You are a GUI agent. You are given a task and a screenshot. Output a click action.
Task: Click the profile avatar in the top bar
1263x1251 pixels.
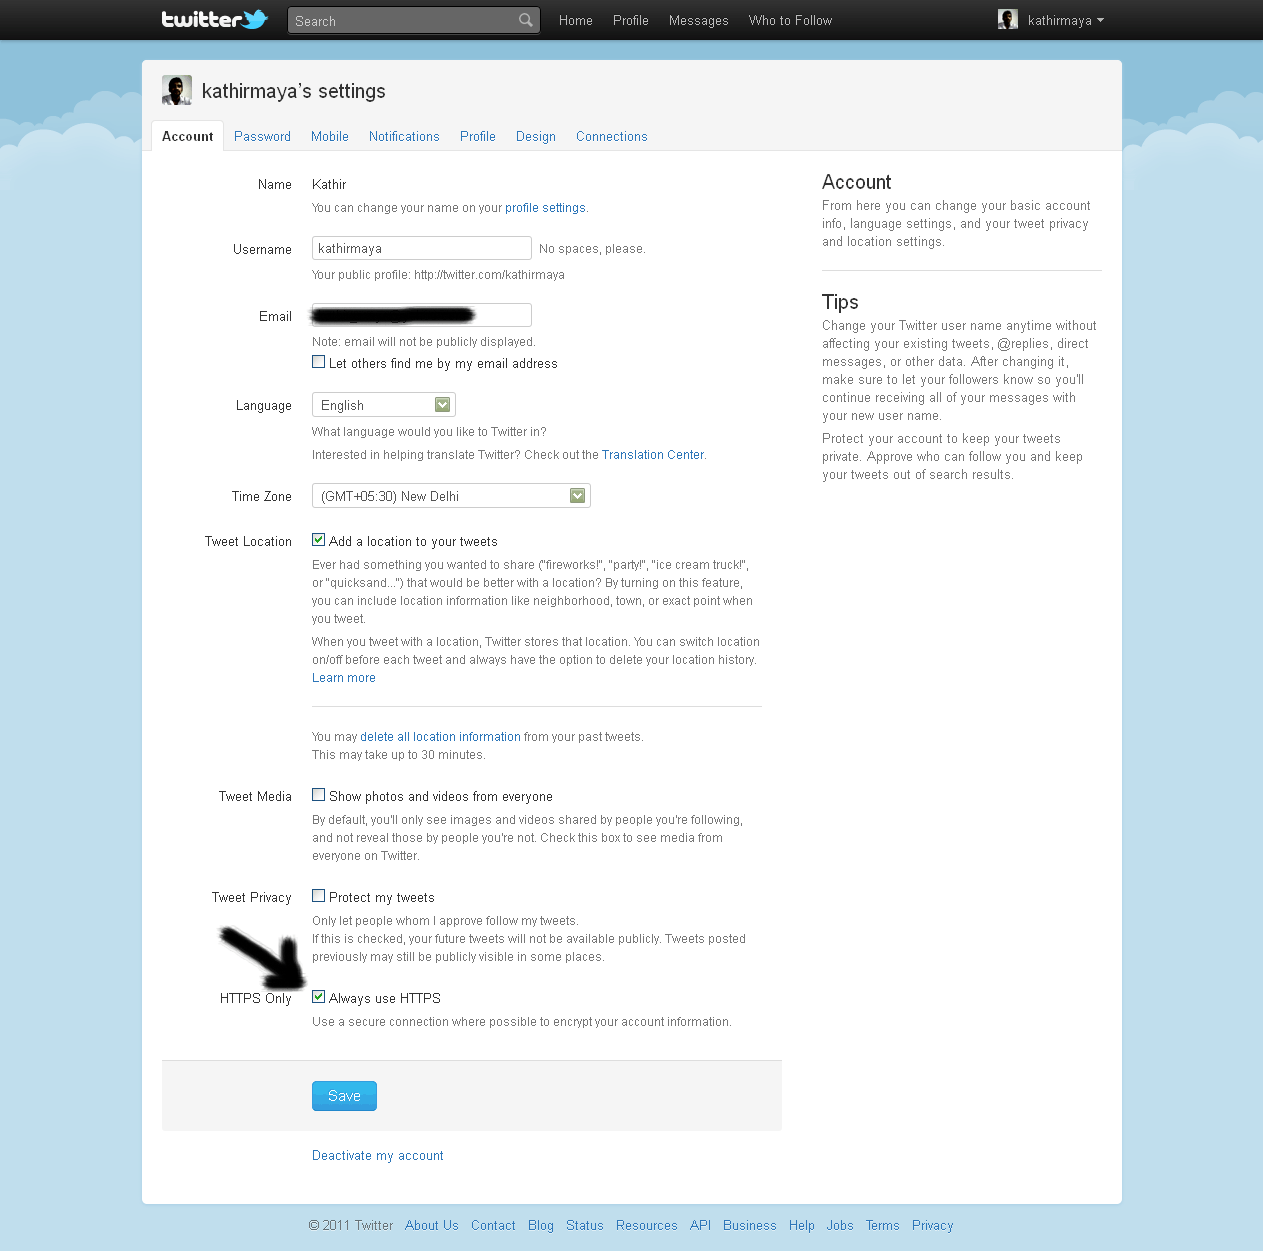1007,19
